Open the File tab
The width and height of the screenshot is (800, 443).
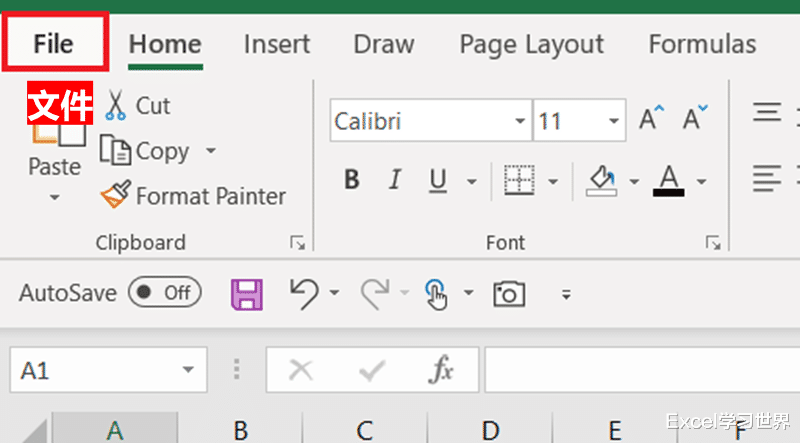54,43
